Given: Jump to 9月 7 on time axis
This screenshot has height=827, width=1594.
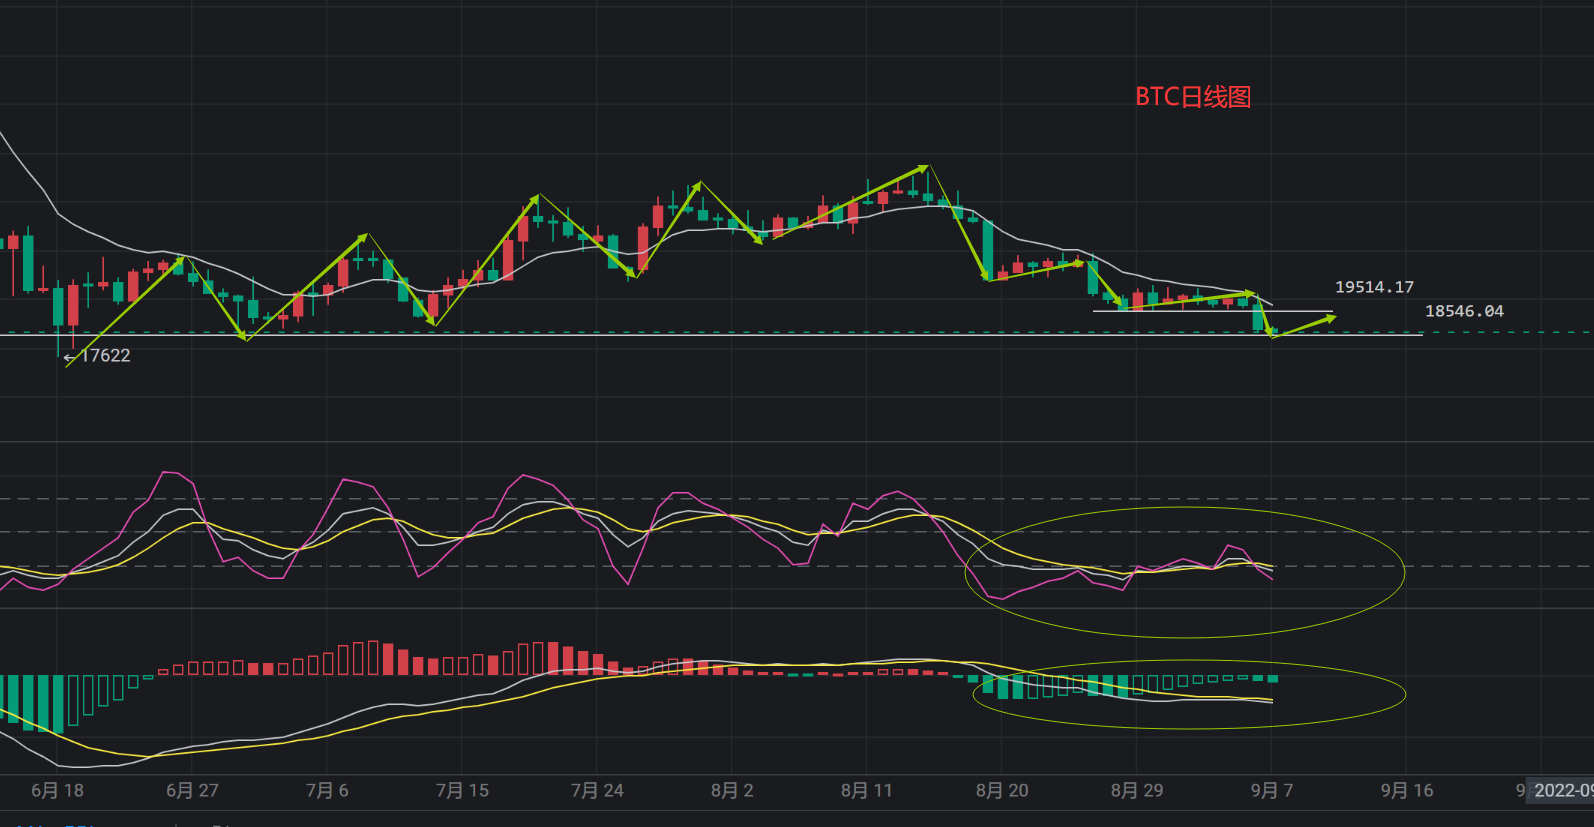Looking at the screenshot, I should point(1272,790).
